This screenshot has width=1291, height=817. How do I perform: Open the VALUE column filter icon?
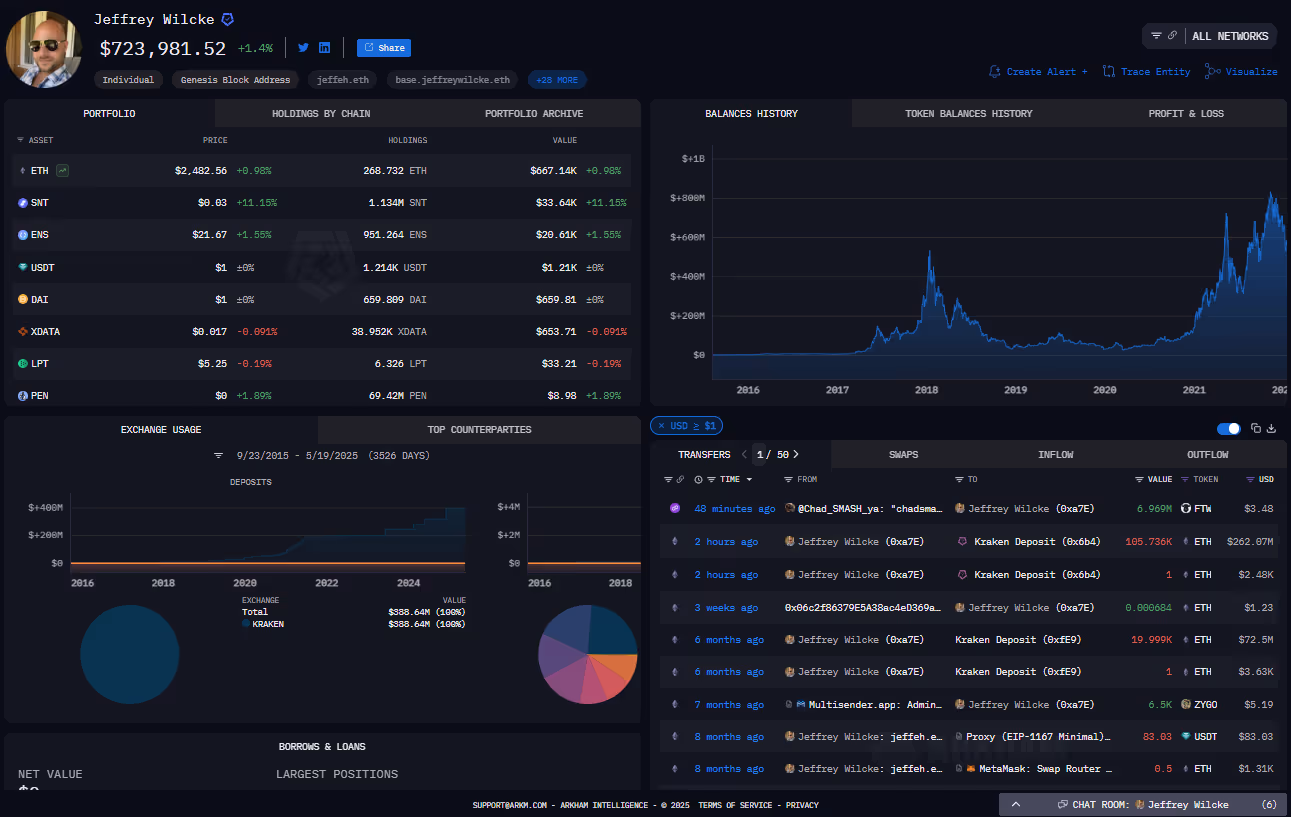click(1139, 480)
